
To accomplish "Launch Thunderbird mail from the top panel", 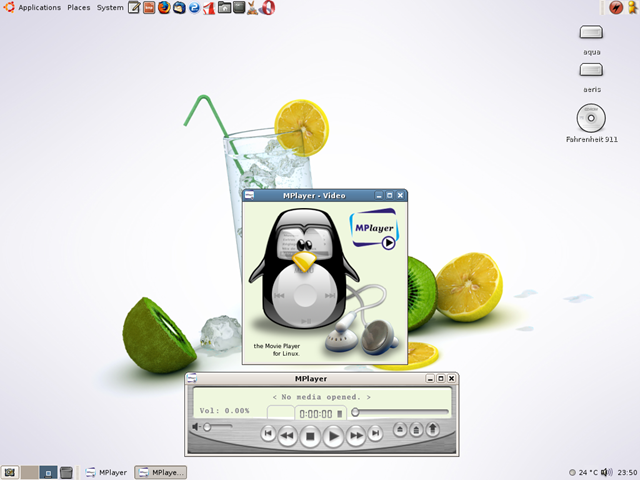I will point(179,7).
